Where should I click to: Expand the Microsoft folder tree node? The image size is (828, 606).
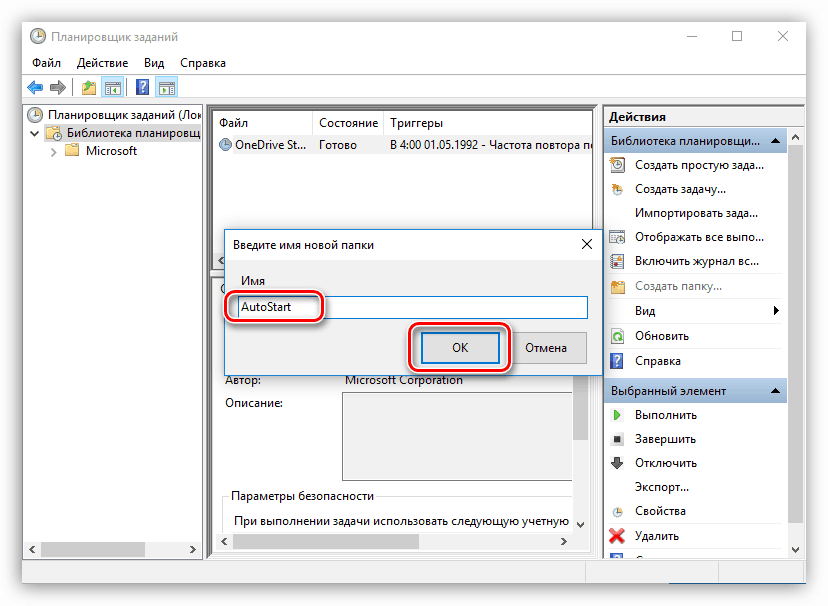pos(53,152)
